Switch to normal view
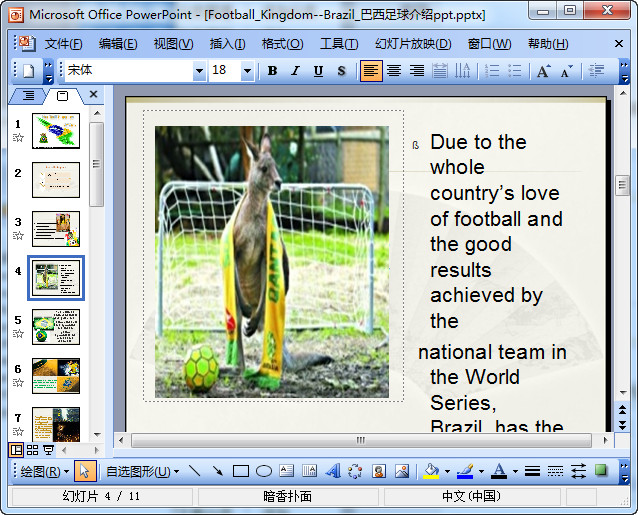This screenshot has height=515, width=638. coord(16,450)
